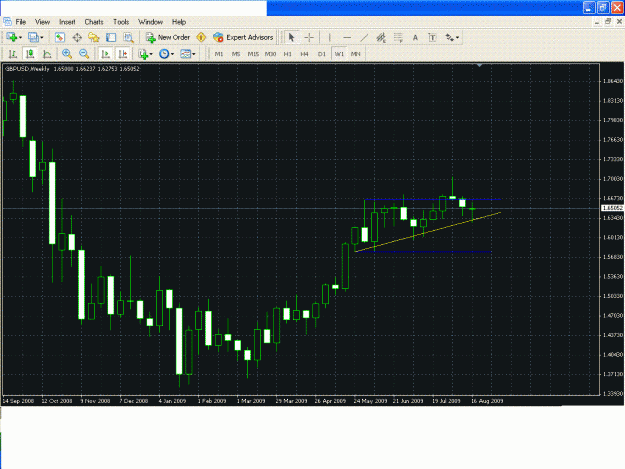Open the Data Window crosshair-target icon
Screen dimensions: 625x469
point(77,37)
